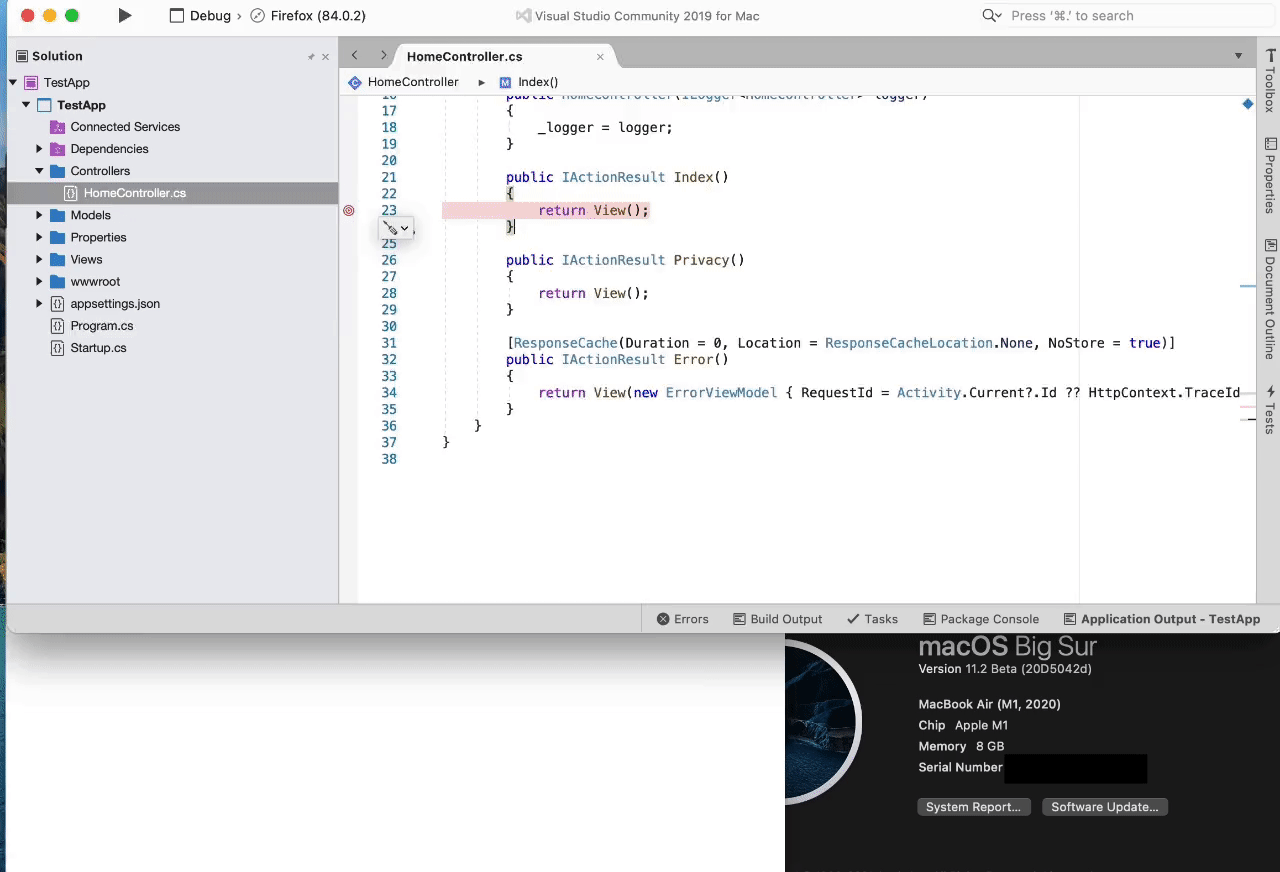1280x872 pixels.
Task: Navigate forward with the right arrow
Action: [383, 56]
